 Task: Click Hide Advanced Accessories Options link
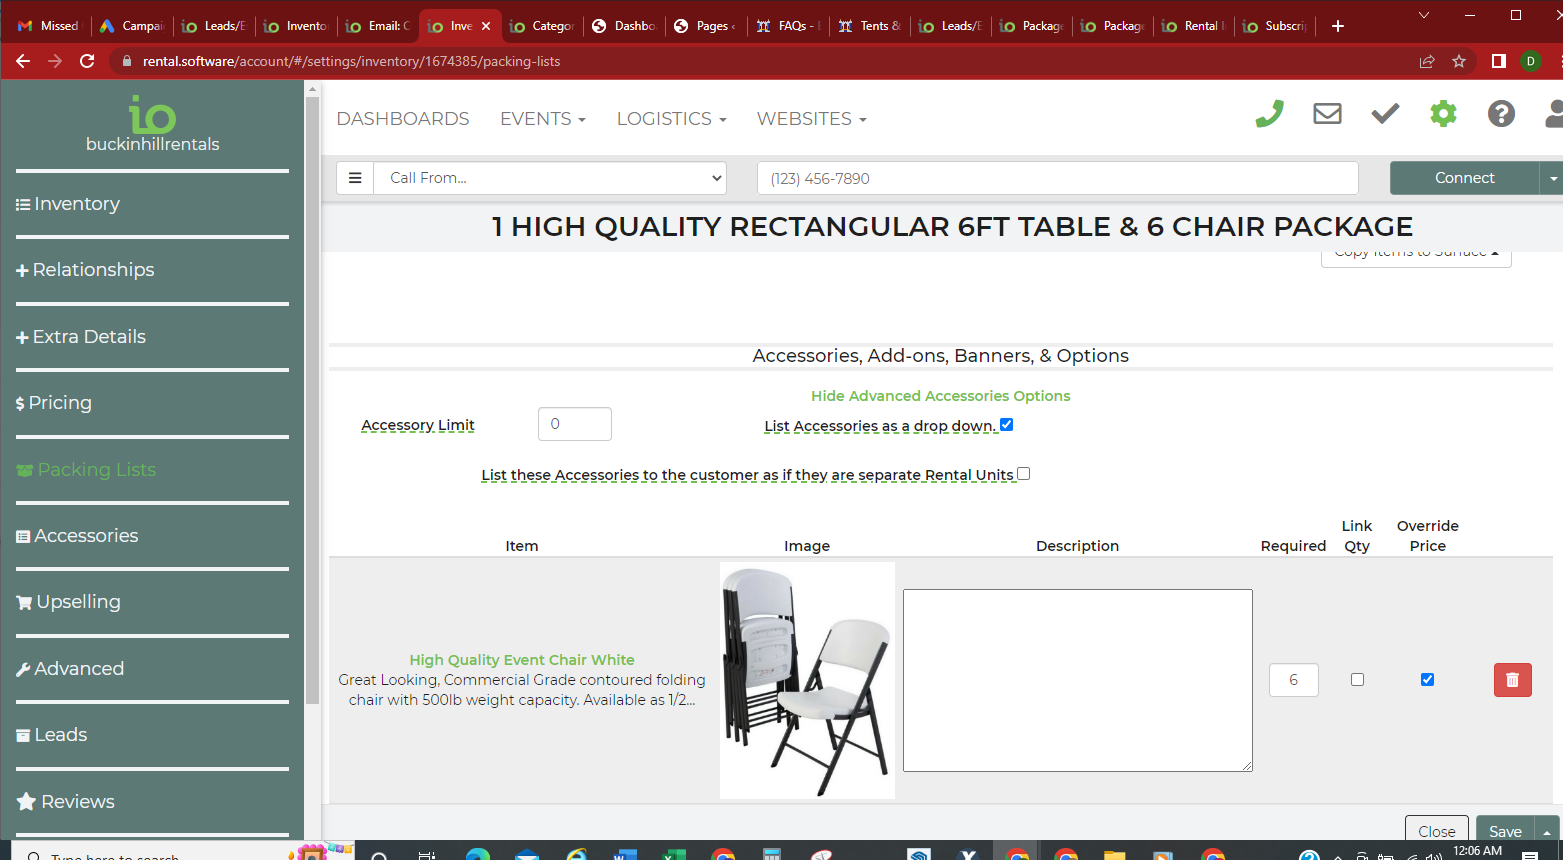[x=940, y=396]
